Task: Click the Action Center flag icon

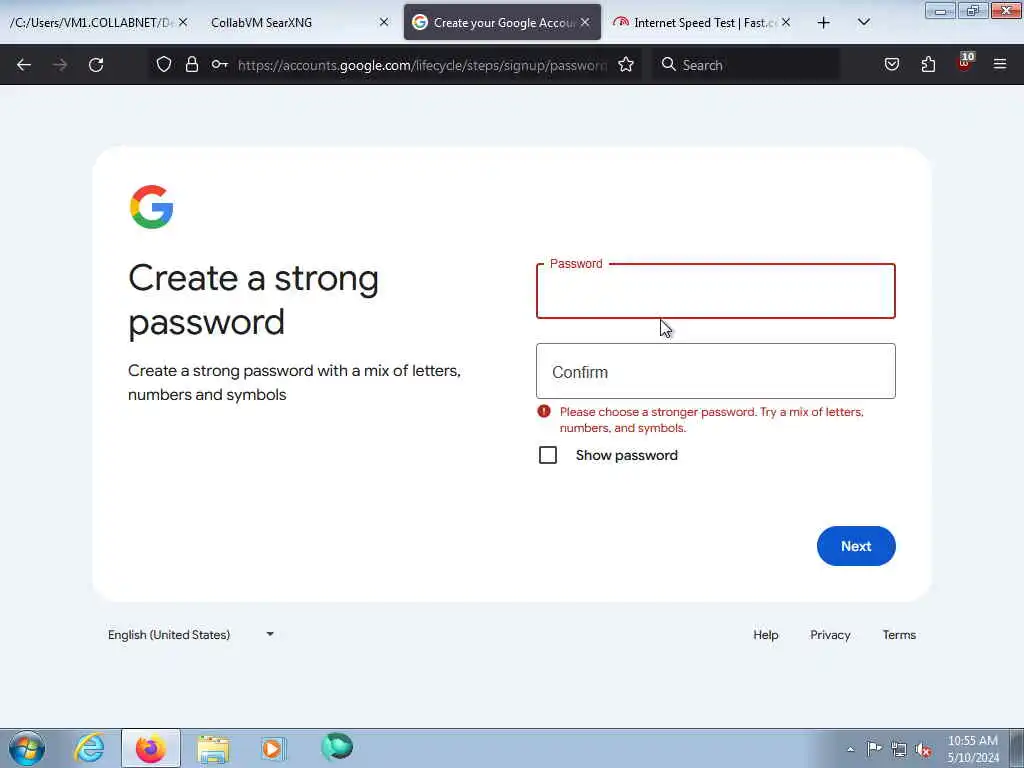Action: [x=874, y=748]
